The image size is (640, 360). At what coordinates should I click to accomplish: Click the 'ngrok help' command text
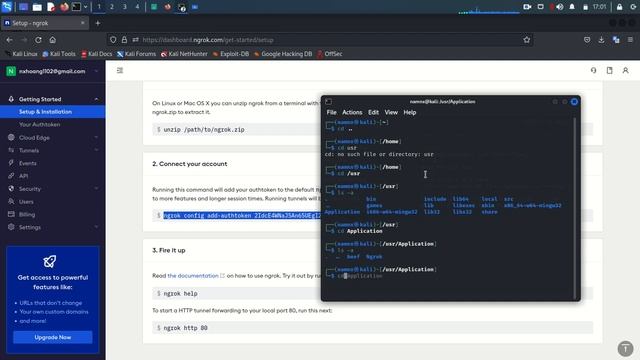[x=180, y=293]
